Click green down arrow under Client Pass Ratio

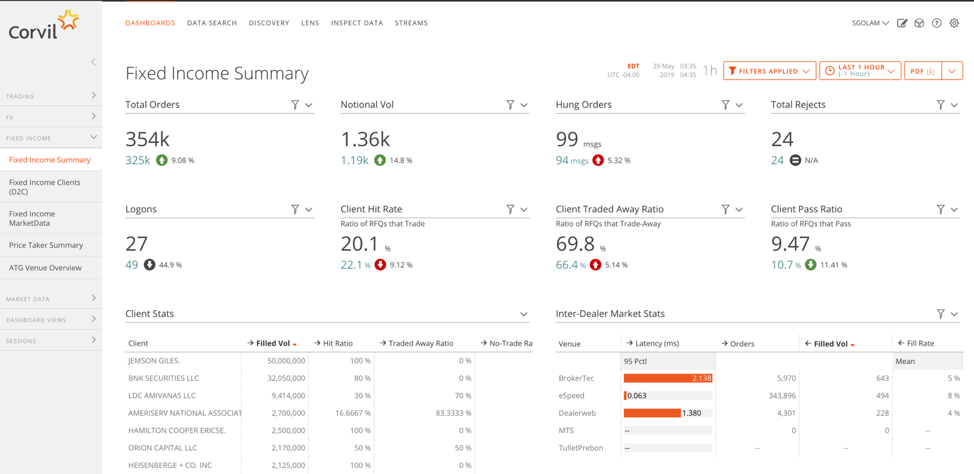coord(811,265)
